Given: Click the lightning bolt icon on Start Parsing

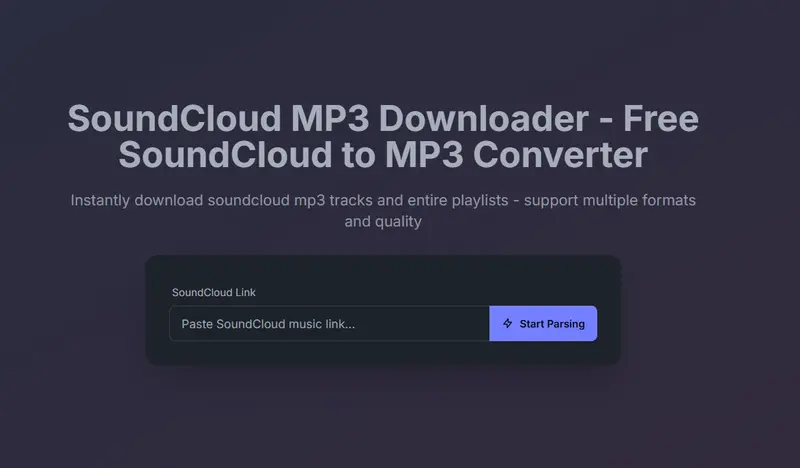Looking at the screenshot, I should tap(507, 324).
